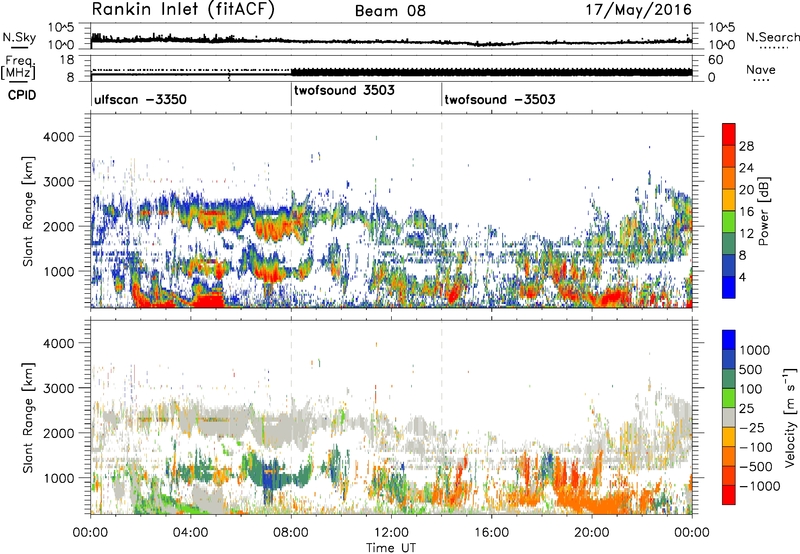Click the noise trace in the N.Sky panel
Screen dimensions: 800x554
(391, 41)
